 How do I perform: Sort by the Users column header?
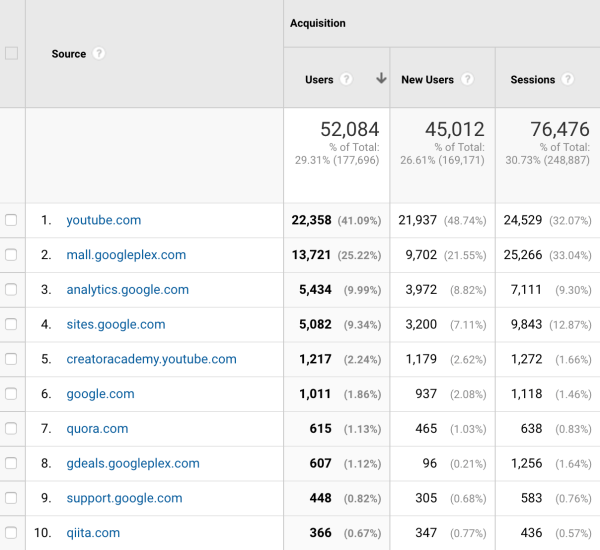pyautogui.click(x=319, y=80)
